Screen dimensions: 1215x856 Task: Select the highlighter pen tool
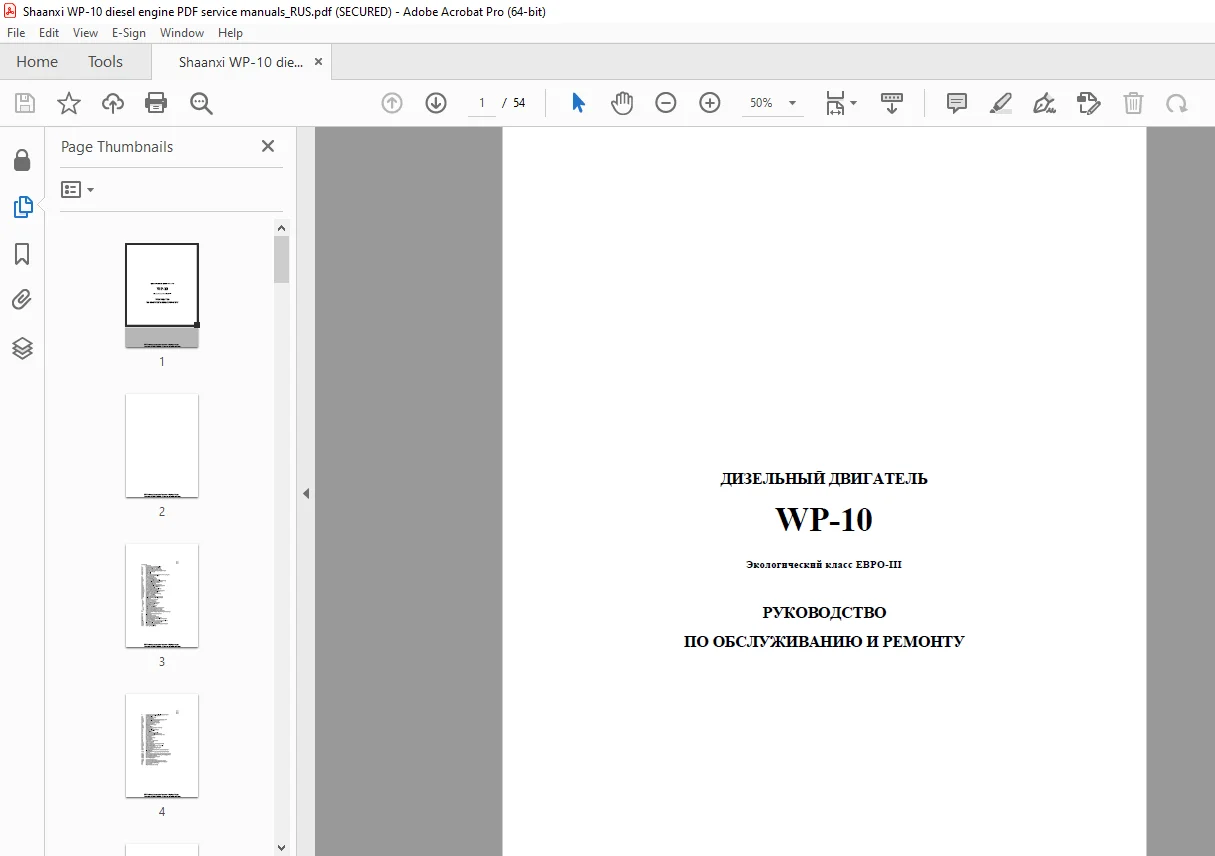coord(1001,103)
